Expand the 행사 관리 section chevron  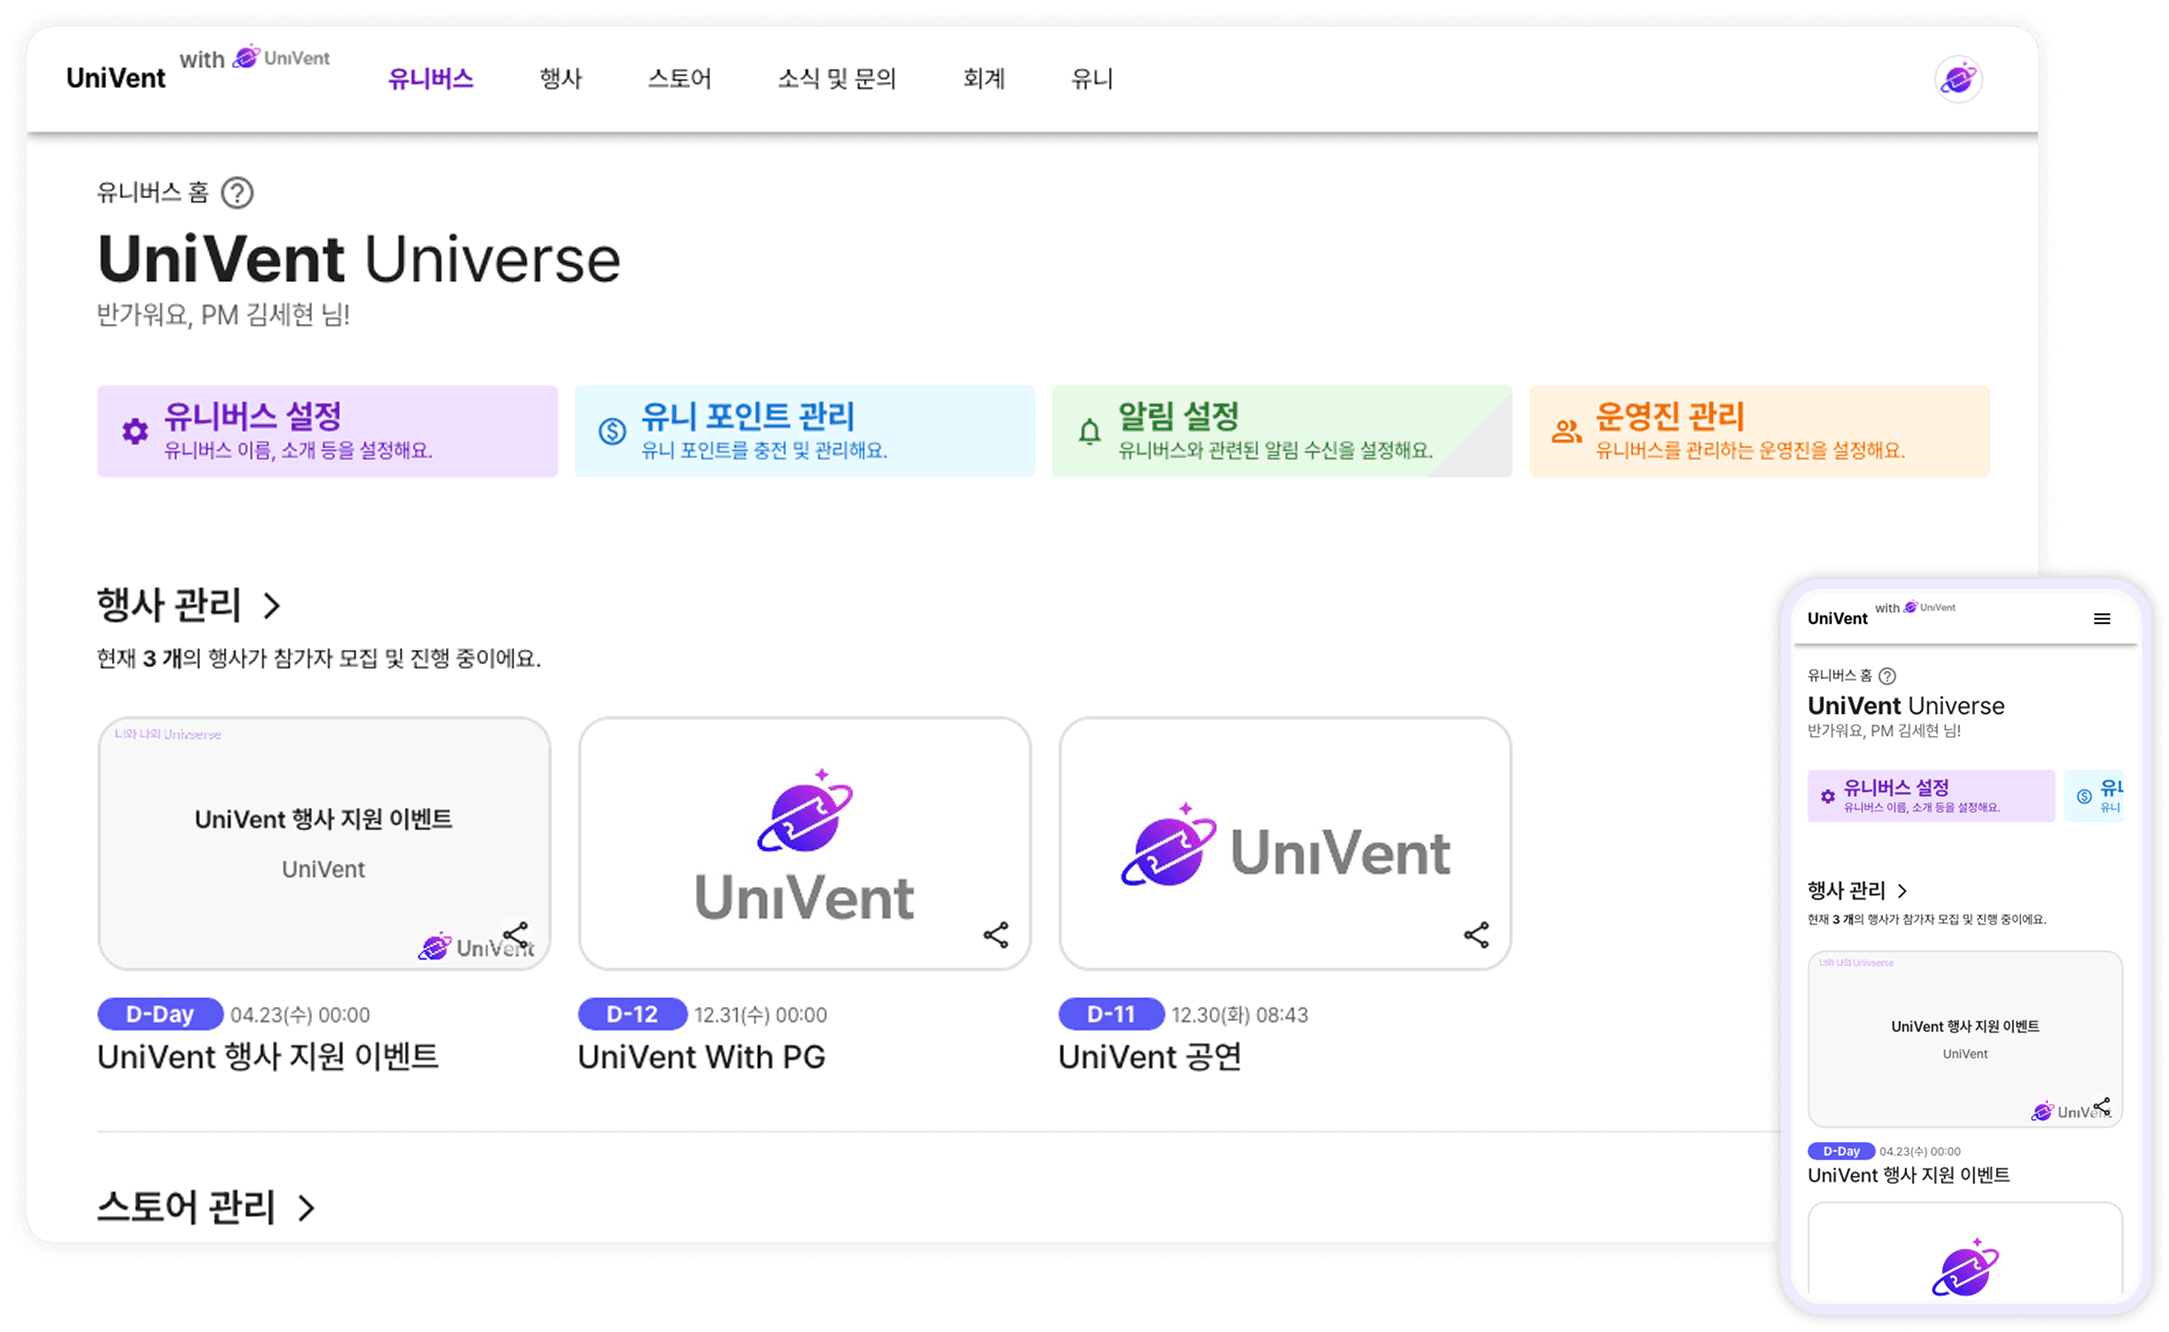272,604
